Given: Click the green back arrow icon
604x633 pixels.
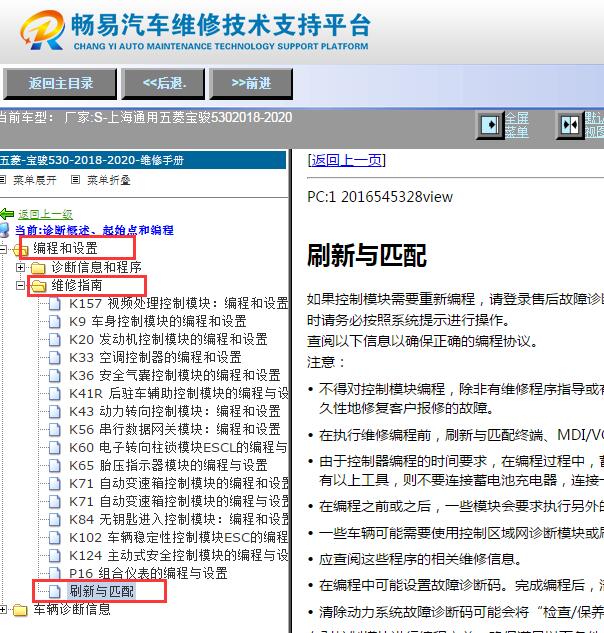Looking at the screenshot, I should coord(7,214).
